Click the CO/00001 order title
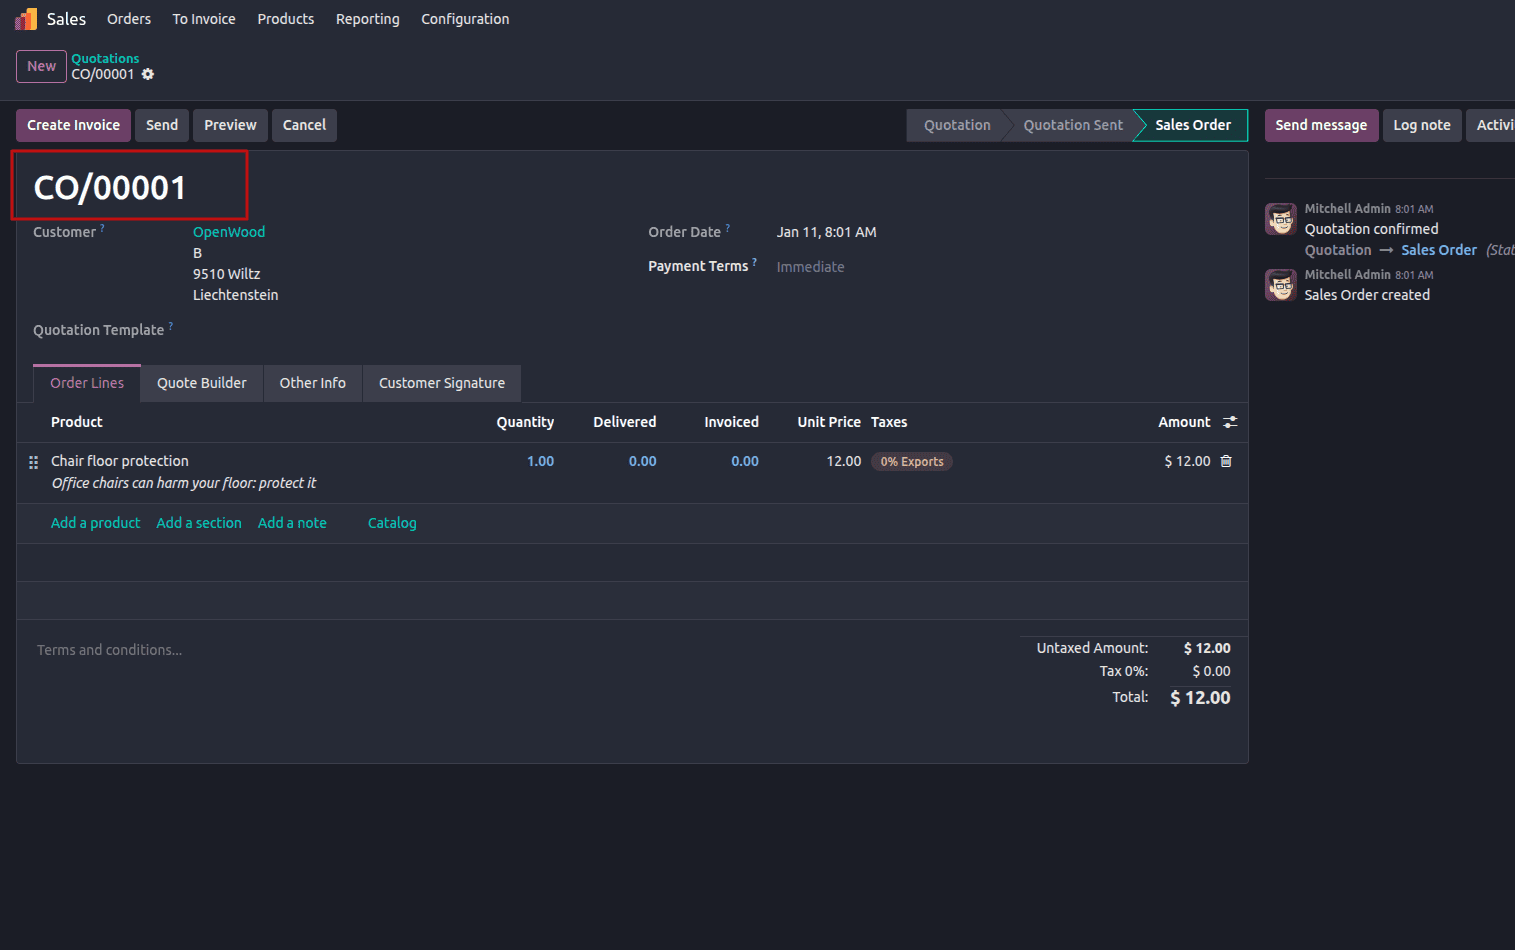 tap(110, 187)
